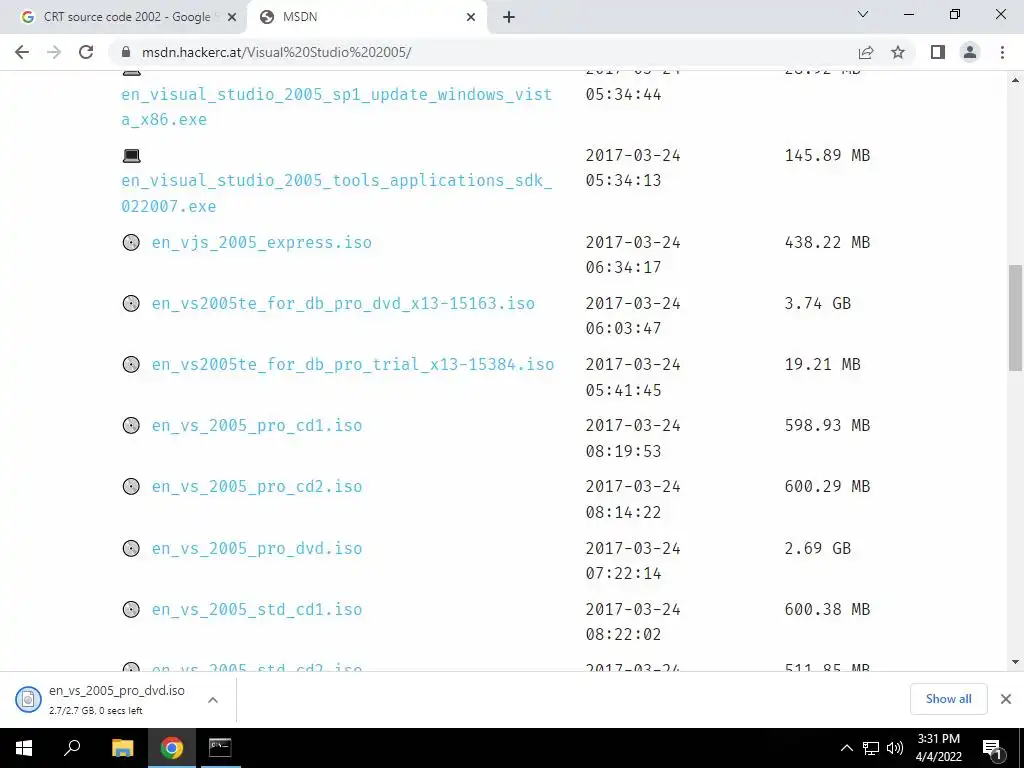Click the Chrome icon in the taskbar
The image size is (1024, 768).
(x=171, y=748)
